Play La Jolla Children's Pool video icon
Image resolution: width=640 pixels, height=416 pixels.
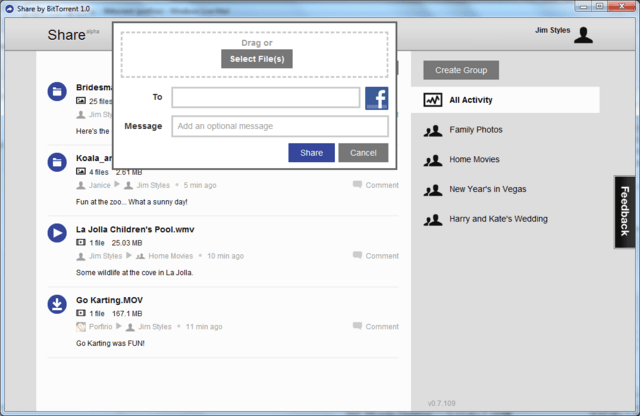[x=57, y=233]
